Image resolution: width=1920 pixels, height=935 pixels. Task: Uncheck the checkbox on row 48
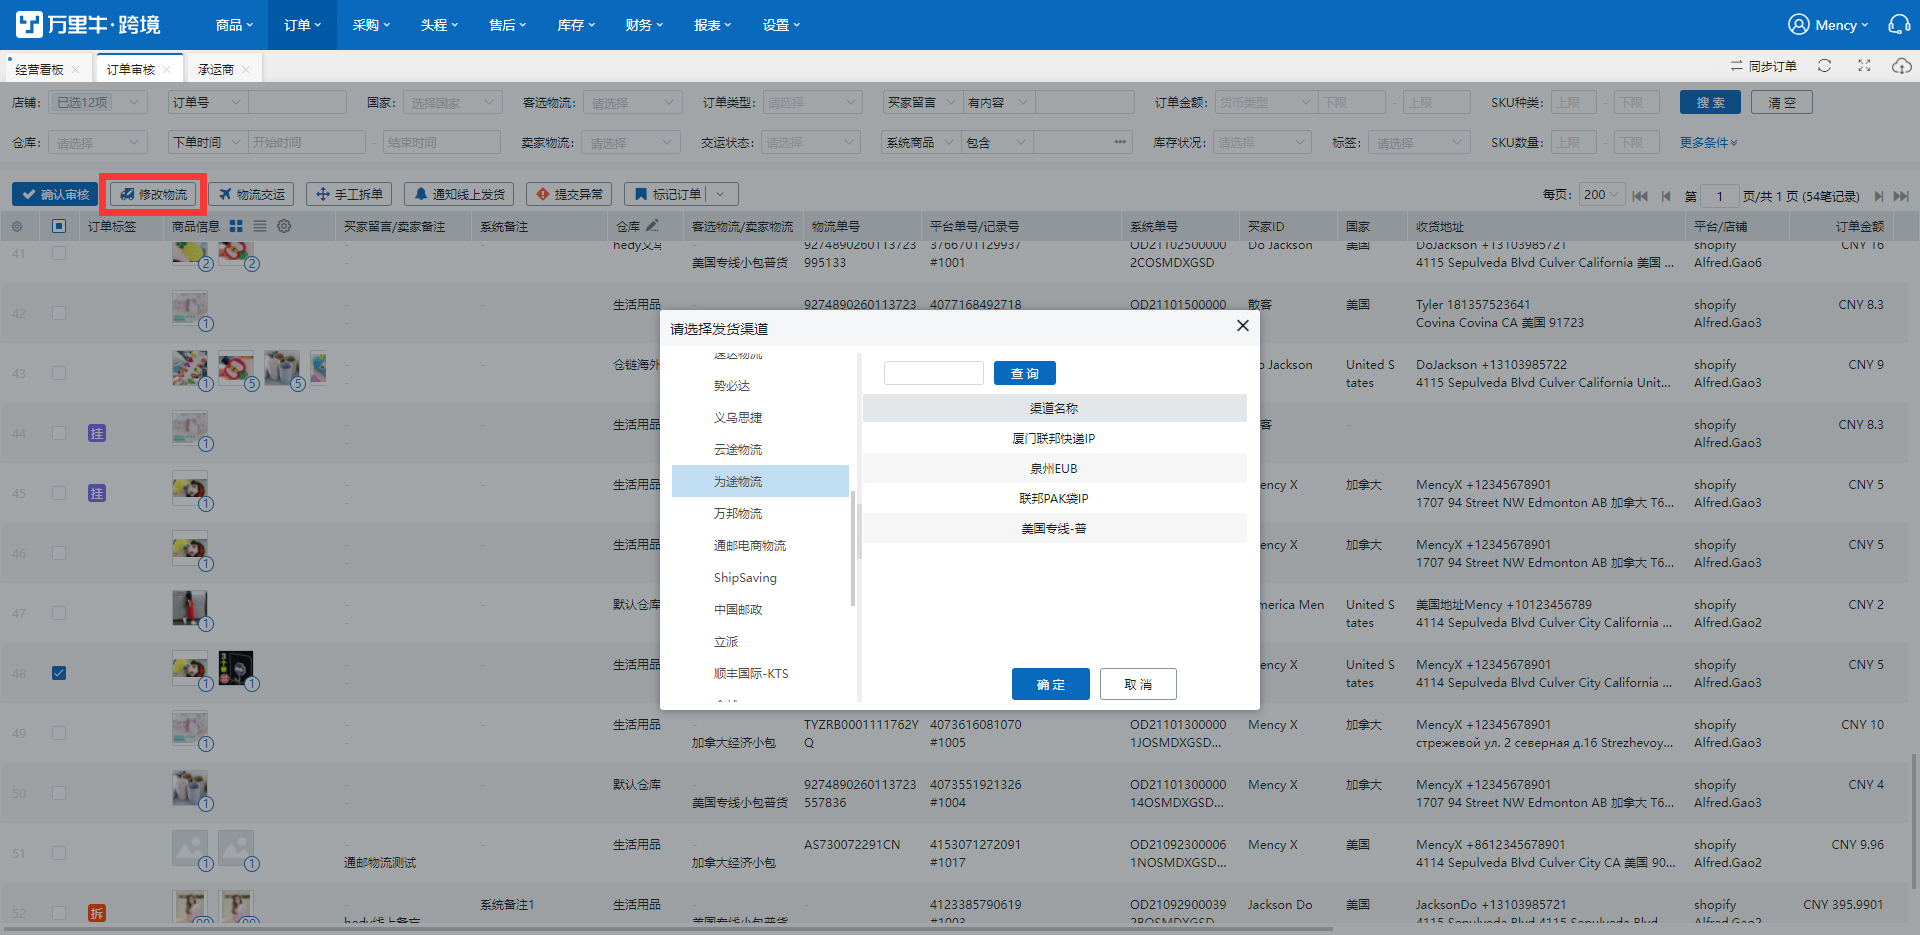click(59, 673)
